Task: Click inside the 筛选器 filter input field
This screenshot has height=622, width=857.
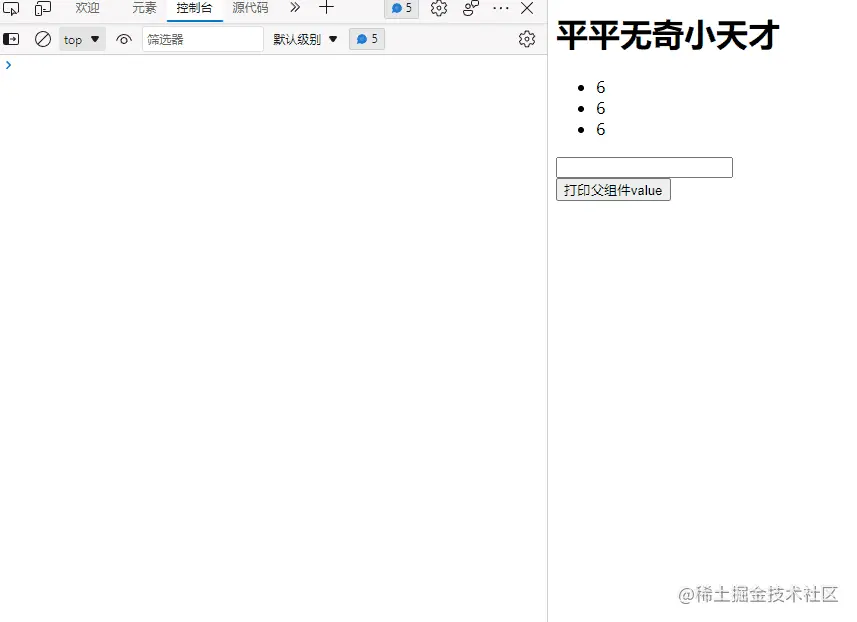Action: 200,39
